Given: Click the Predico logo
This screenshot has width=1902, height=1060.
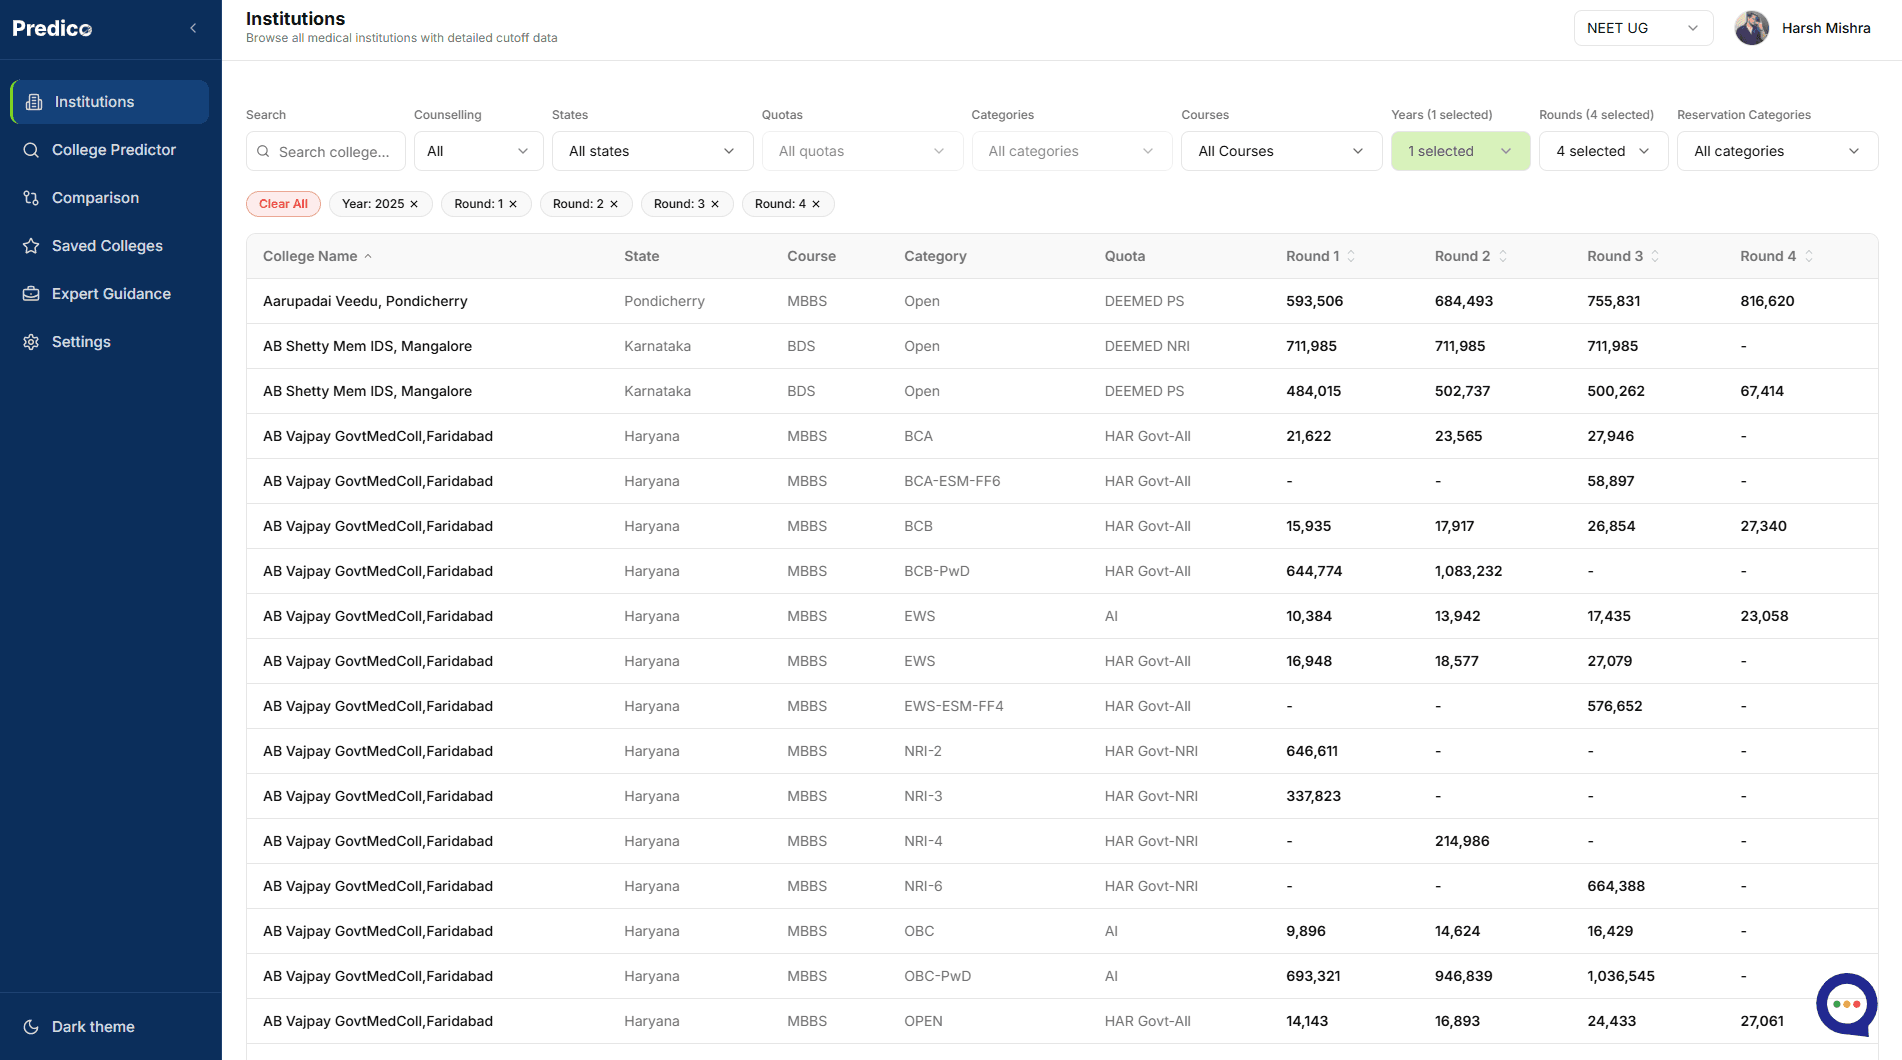Looking at the screenshot, I should pos(52,28).
